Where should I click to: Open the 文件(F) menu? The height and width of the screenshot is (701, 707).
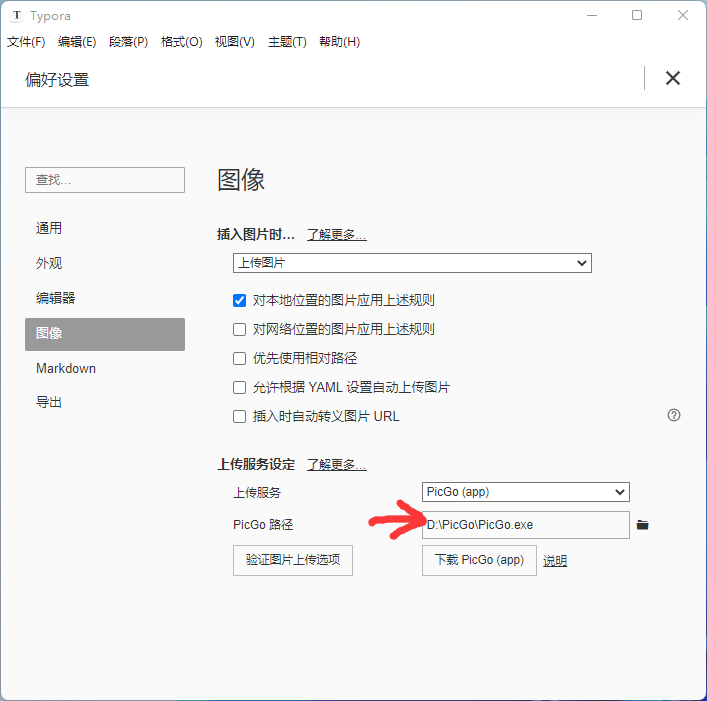tap(26, 42)
